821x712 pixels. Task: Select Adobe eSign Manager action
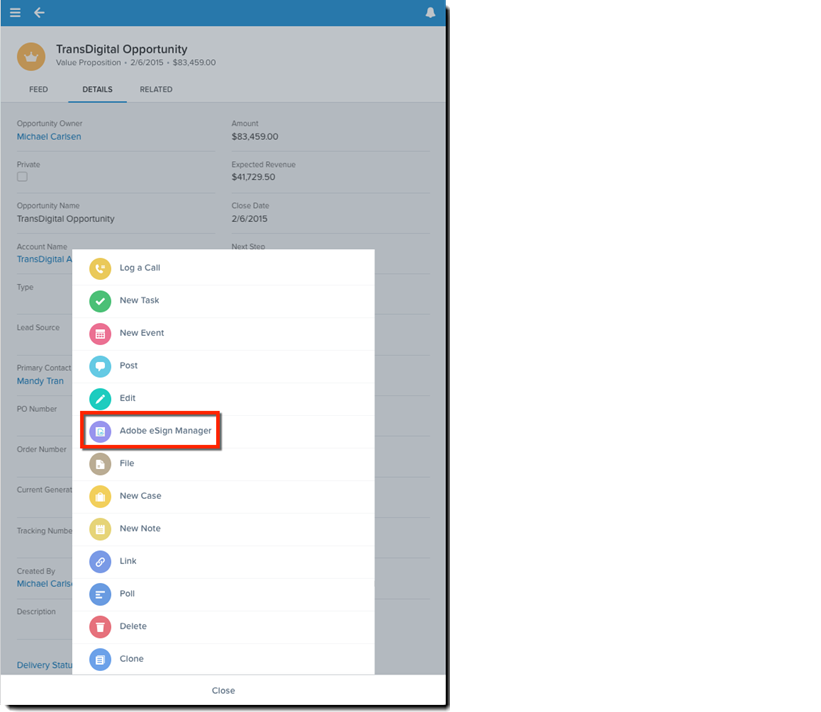[x=165, y=431]
